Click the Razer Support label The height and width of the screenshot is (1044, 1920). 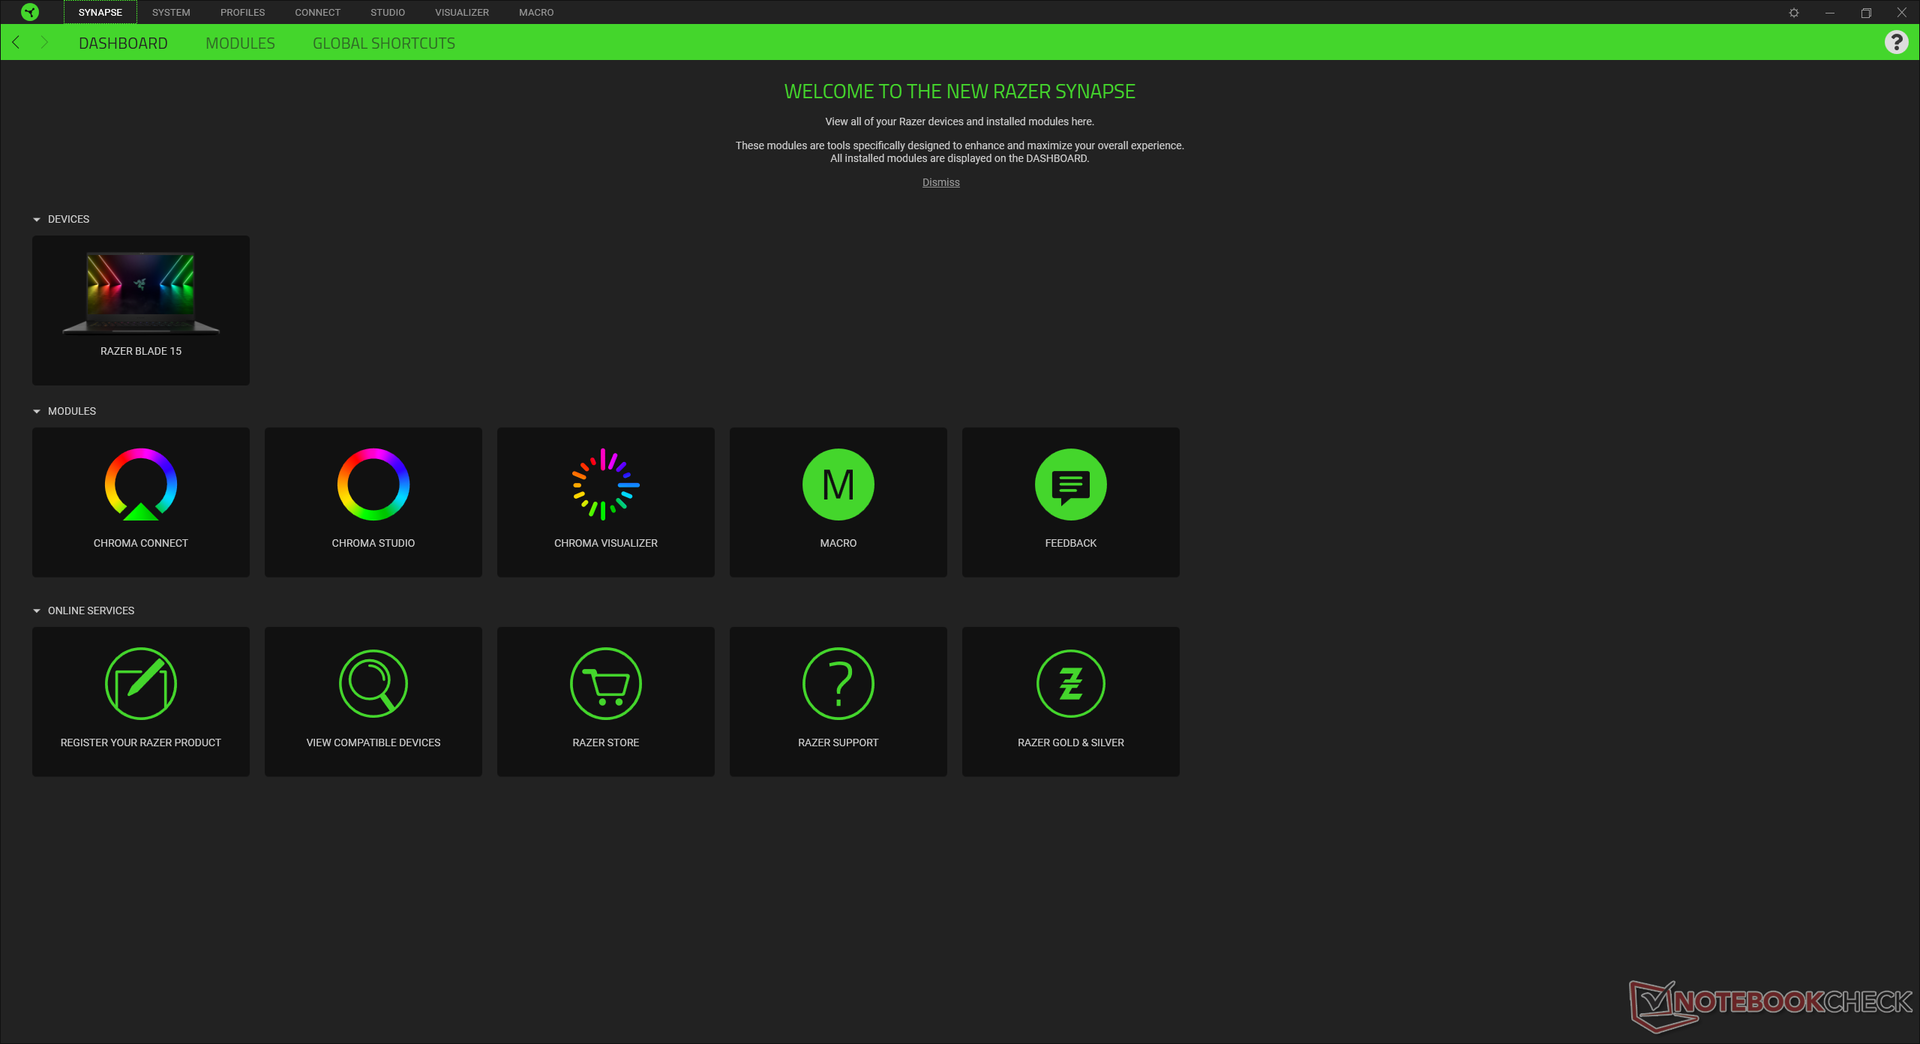(838, 743)
